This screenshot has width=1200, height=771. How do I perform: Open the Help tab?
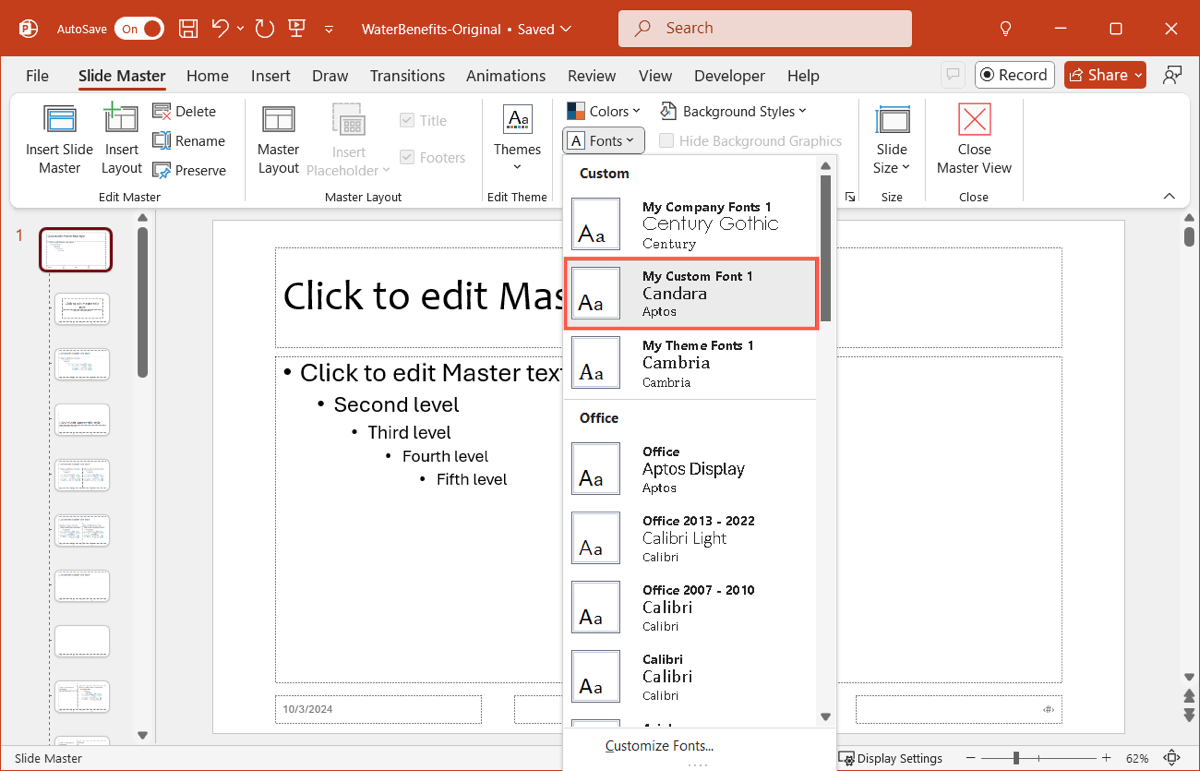pyautogui.click(x=803, y=75)
